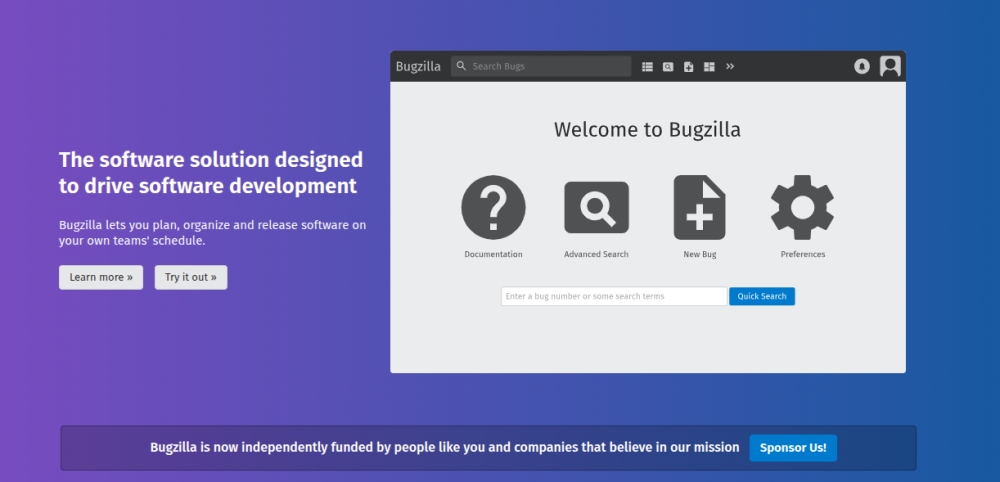Click the Learn more » button
The height and width of the screenshot is (482, 1000).
point(101,277)
